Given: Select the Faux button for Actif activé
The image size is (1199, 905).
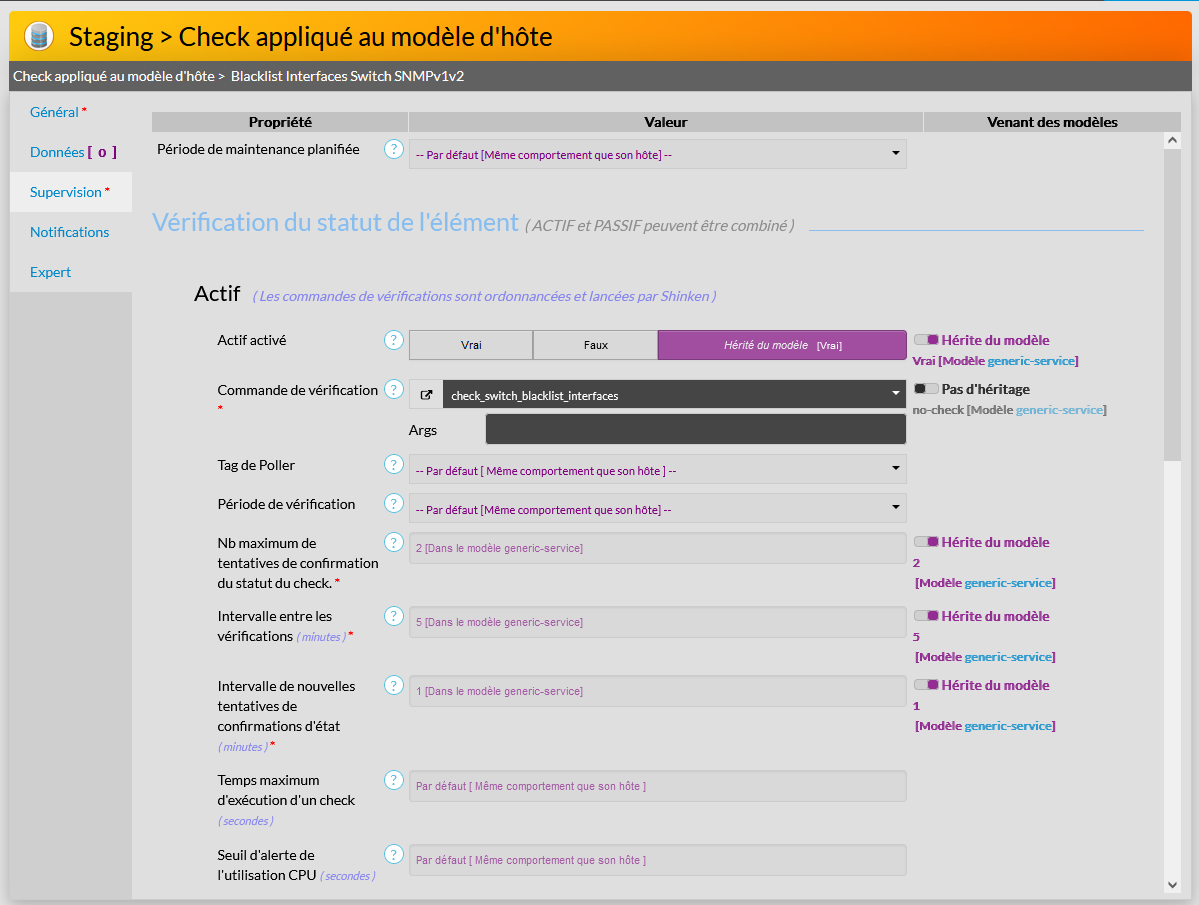Looking at the screenshot, I should click(595, 345).
